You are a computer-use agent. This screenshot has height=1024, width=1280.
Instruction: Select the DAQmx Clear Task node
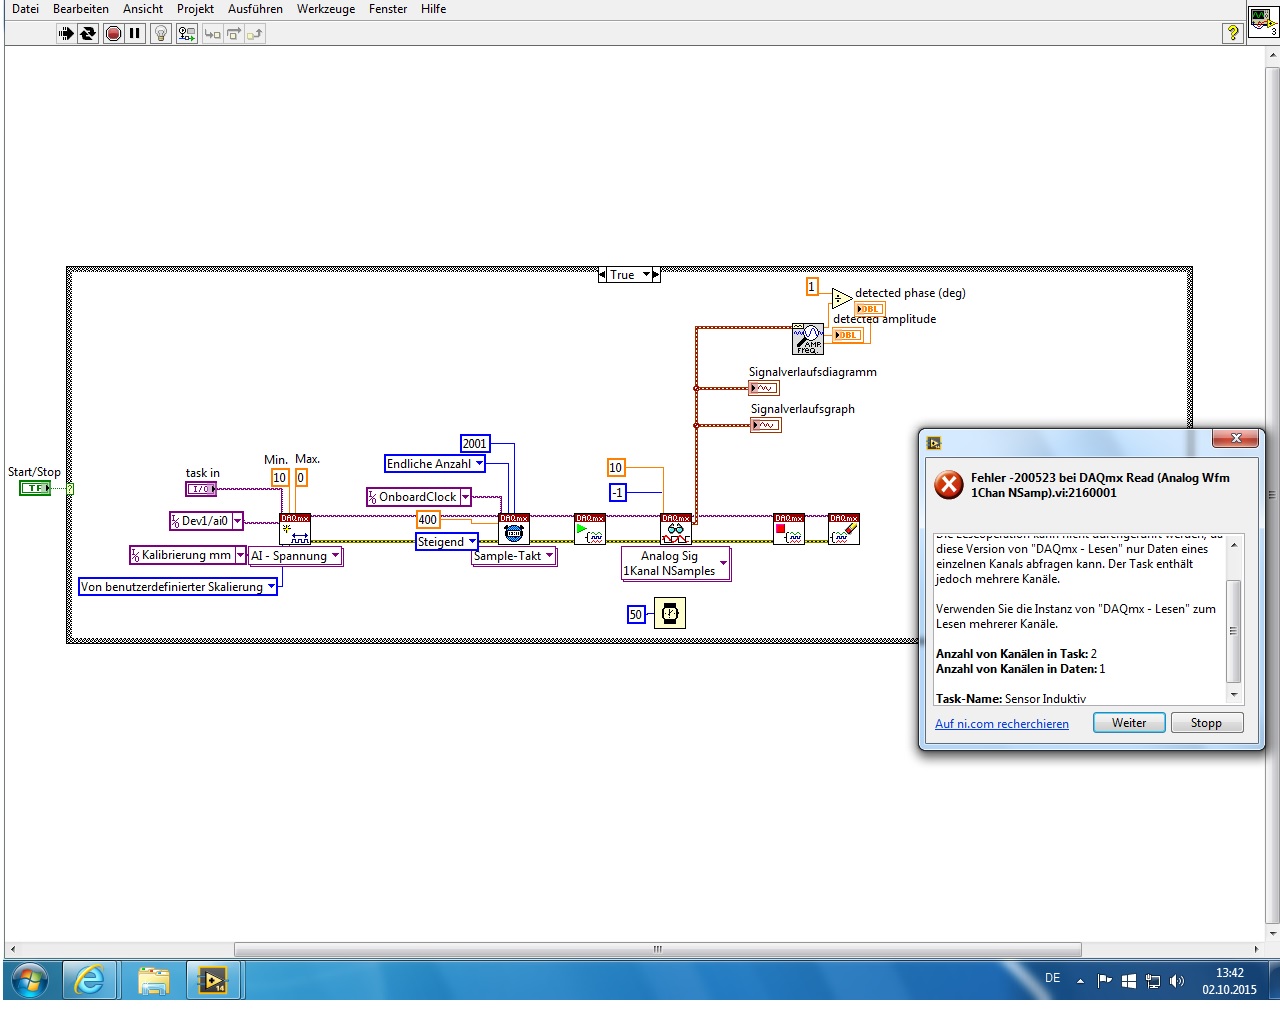coord(844,529)
